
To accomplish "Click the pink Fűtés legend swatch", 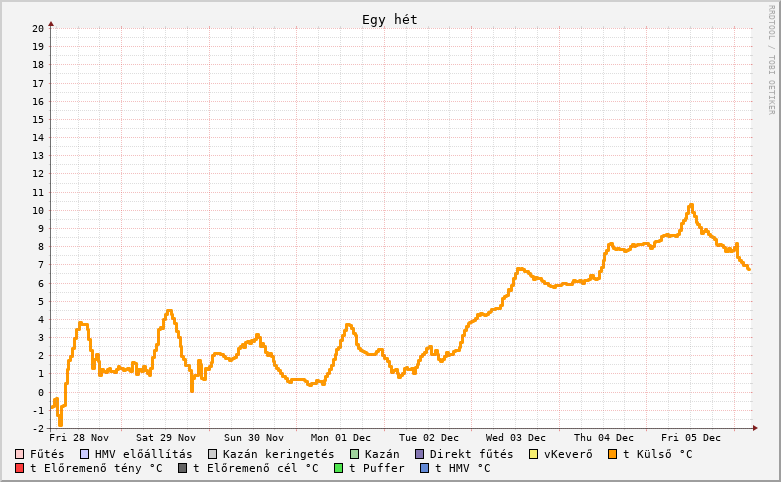I will (20, 454).
